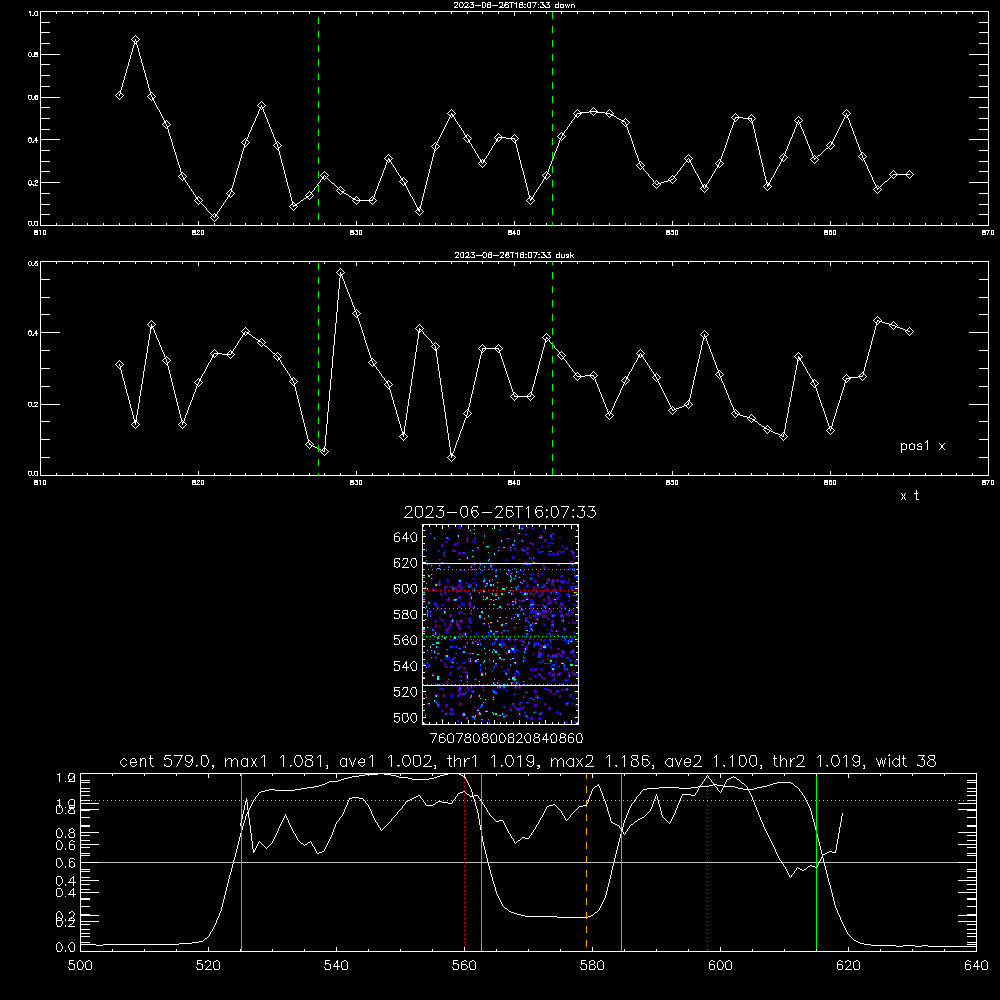Click the lower white line in heatmap
The width and height of the screenshot is (1000, 1000).
501,685
